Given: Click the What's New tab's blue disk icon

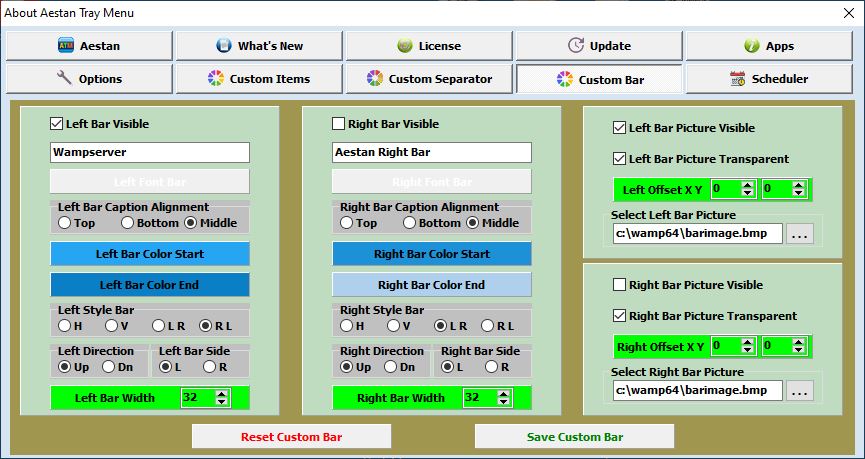Looking at the screenshot, I should [x=223, y=46].
